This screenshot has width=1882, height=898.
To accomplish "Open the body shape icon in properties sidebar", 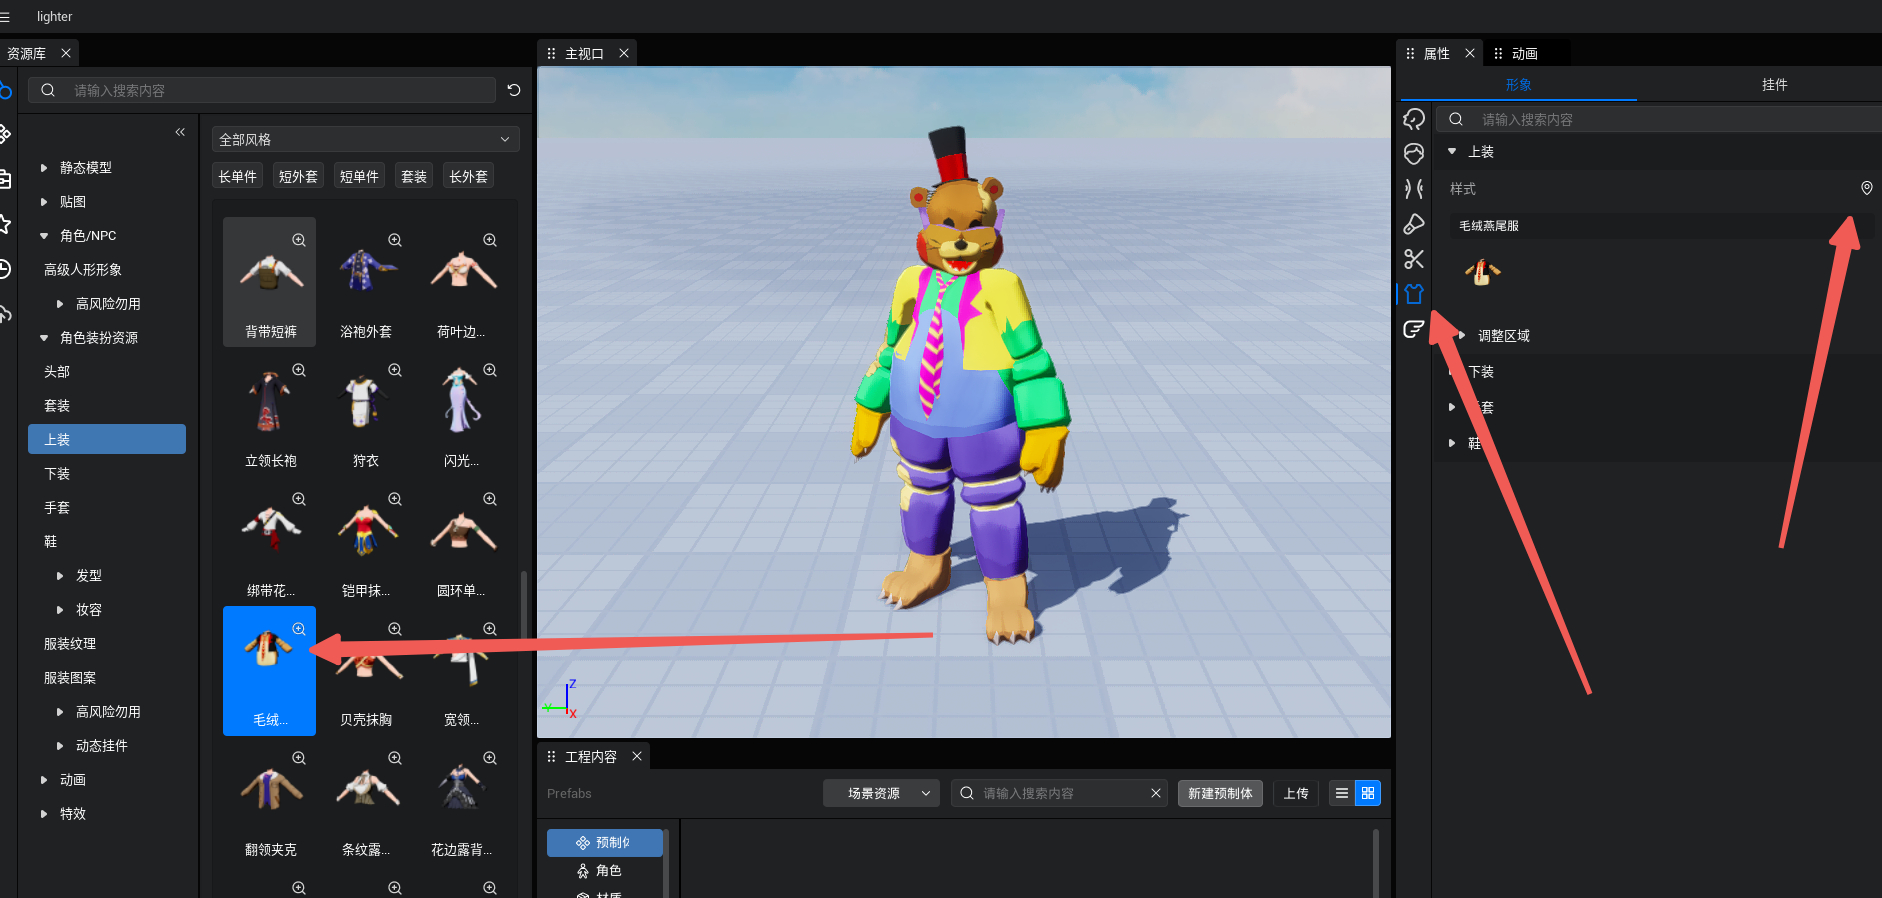I will 1413,189.
